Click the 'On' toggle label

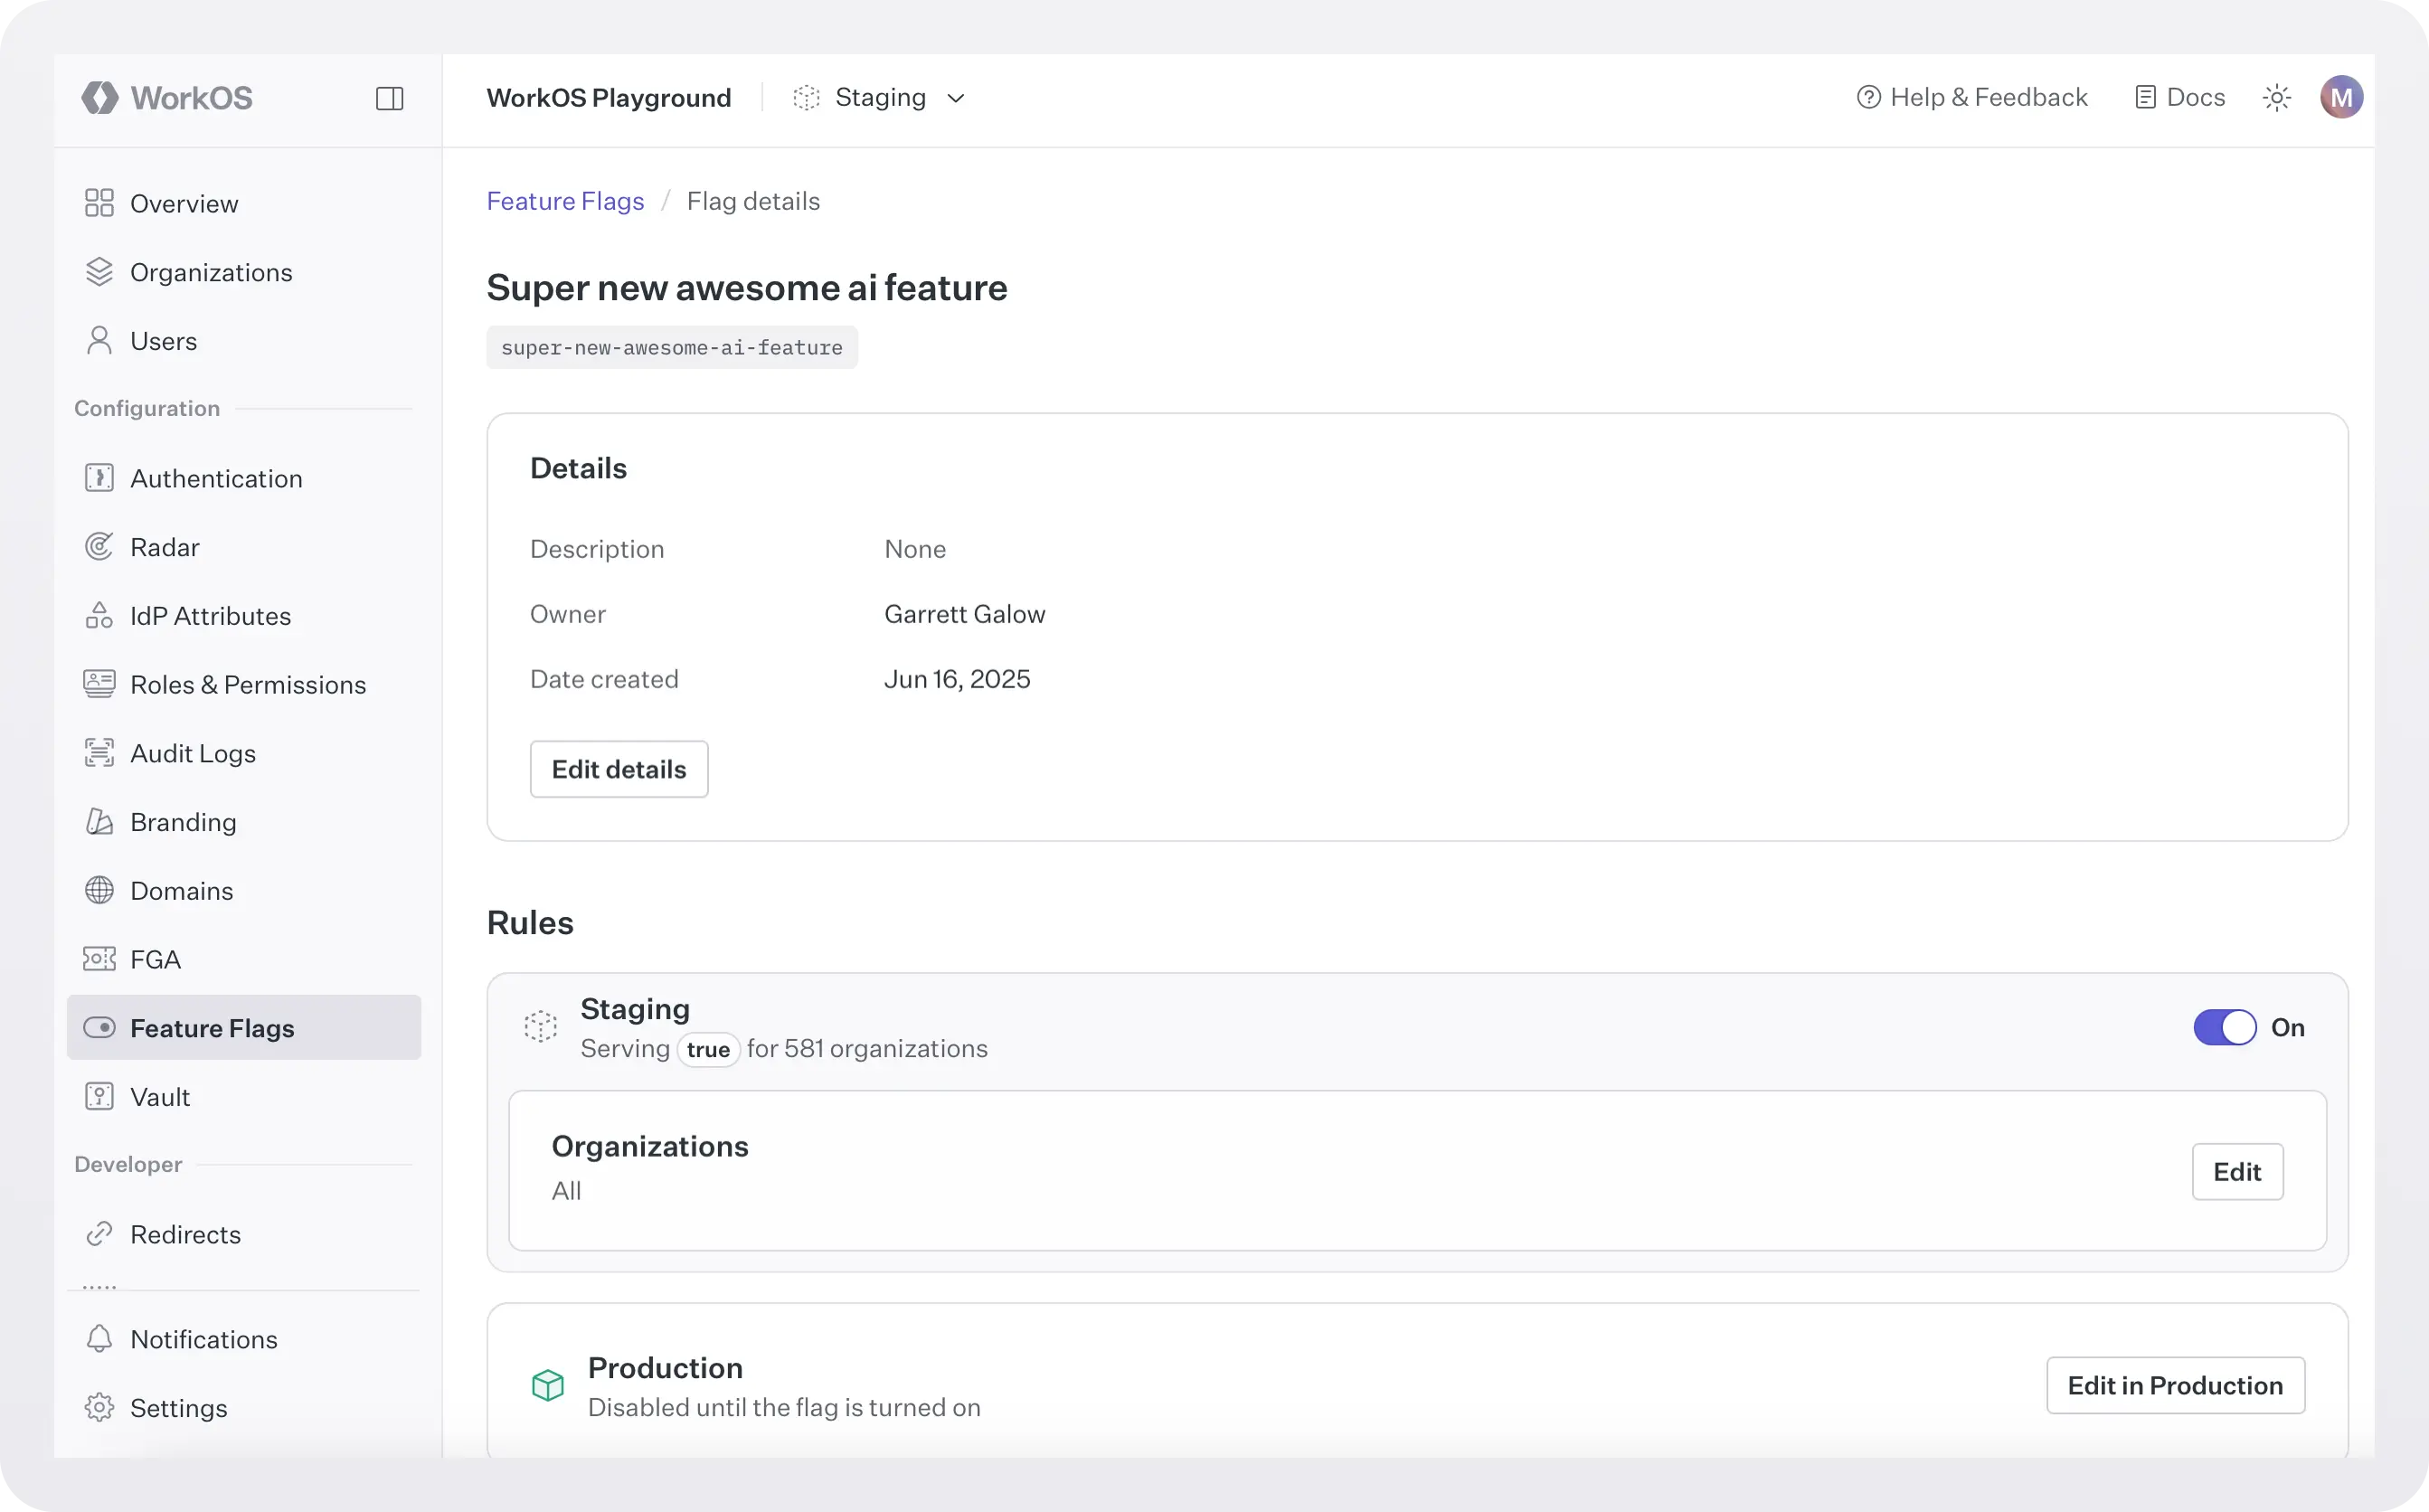tap(2288, 1027)
